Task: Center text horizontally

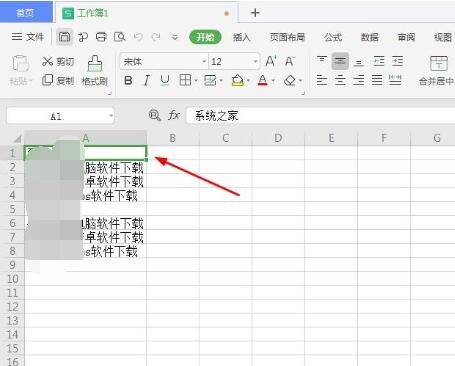Action: pos(340,80)
